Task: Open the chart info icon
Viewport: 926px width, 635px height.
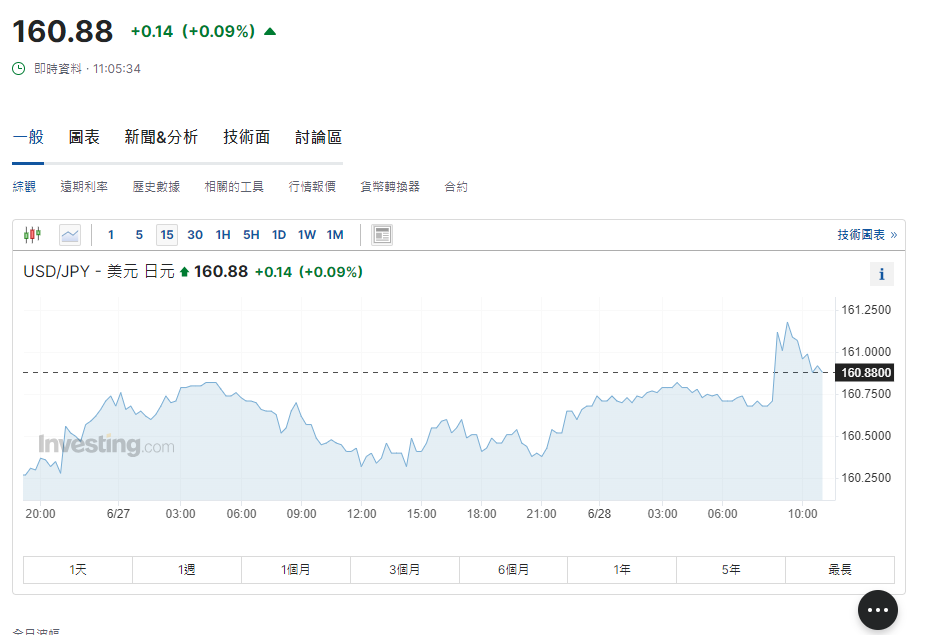Action: 881,274
